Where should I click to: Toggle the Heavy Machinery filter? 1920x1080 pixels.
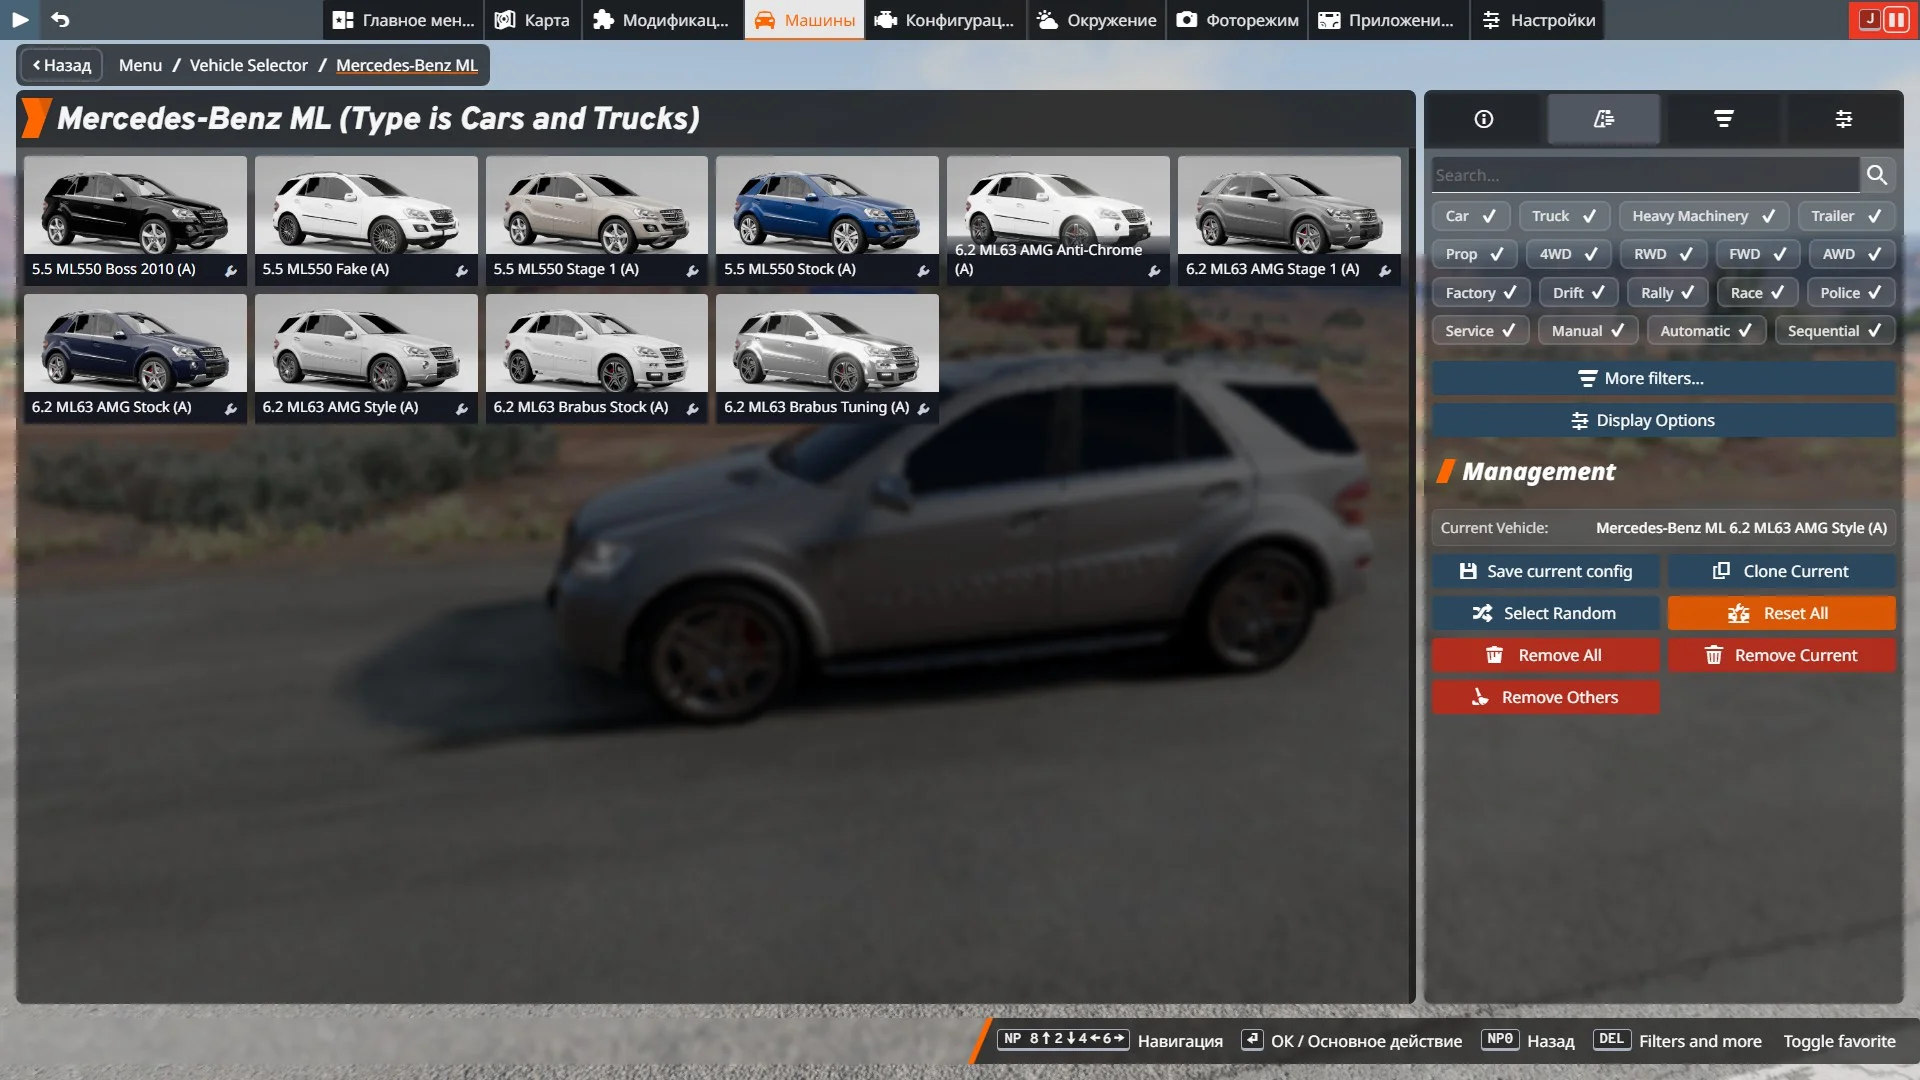(1704, 216)
